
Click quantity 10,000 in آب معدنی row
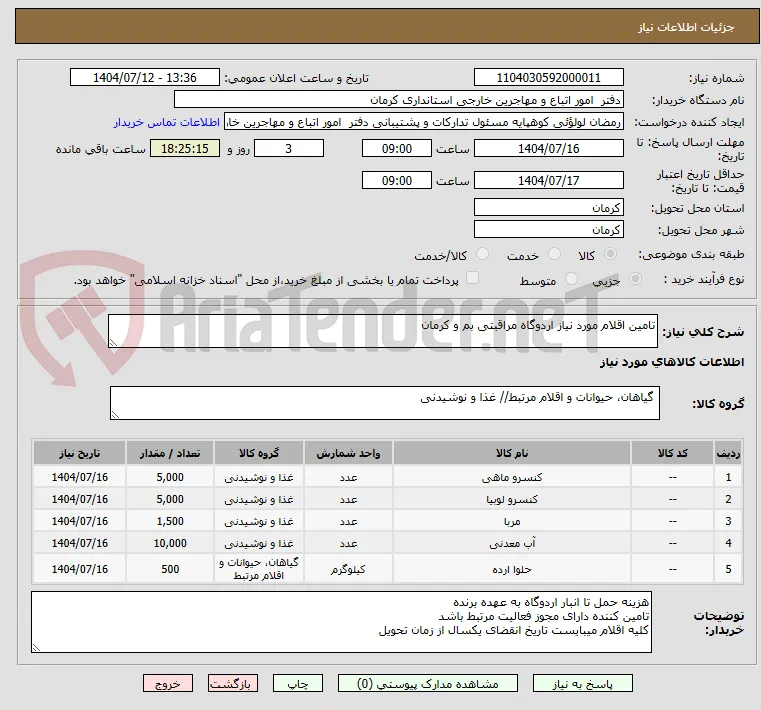point(170,544)
